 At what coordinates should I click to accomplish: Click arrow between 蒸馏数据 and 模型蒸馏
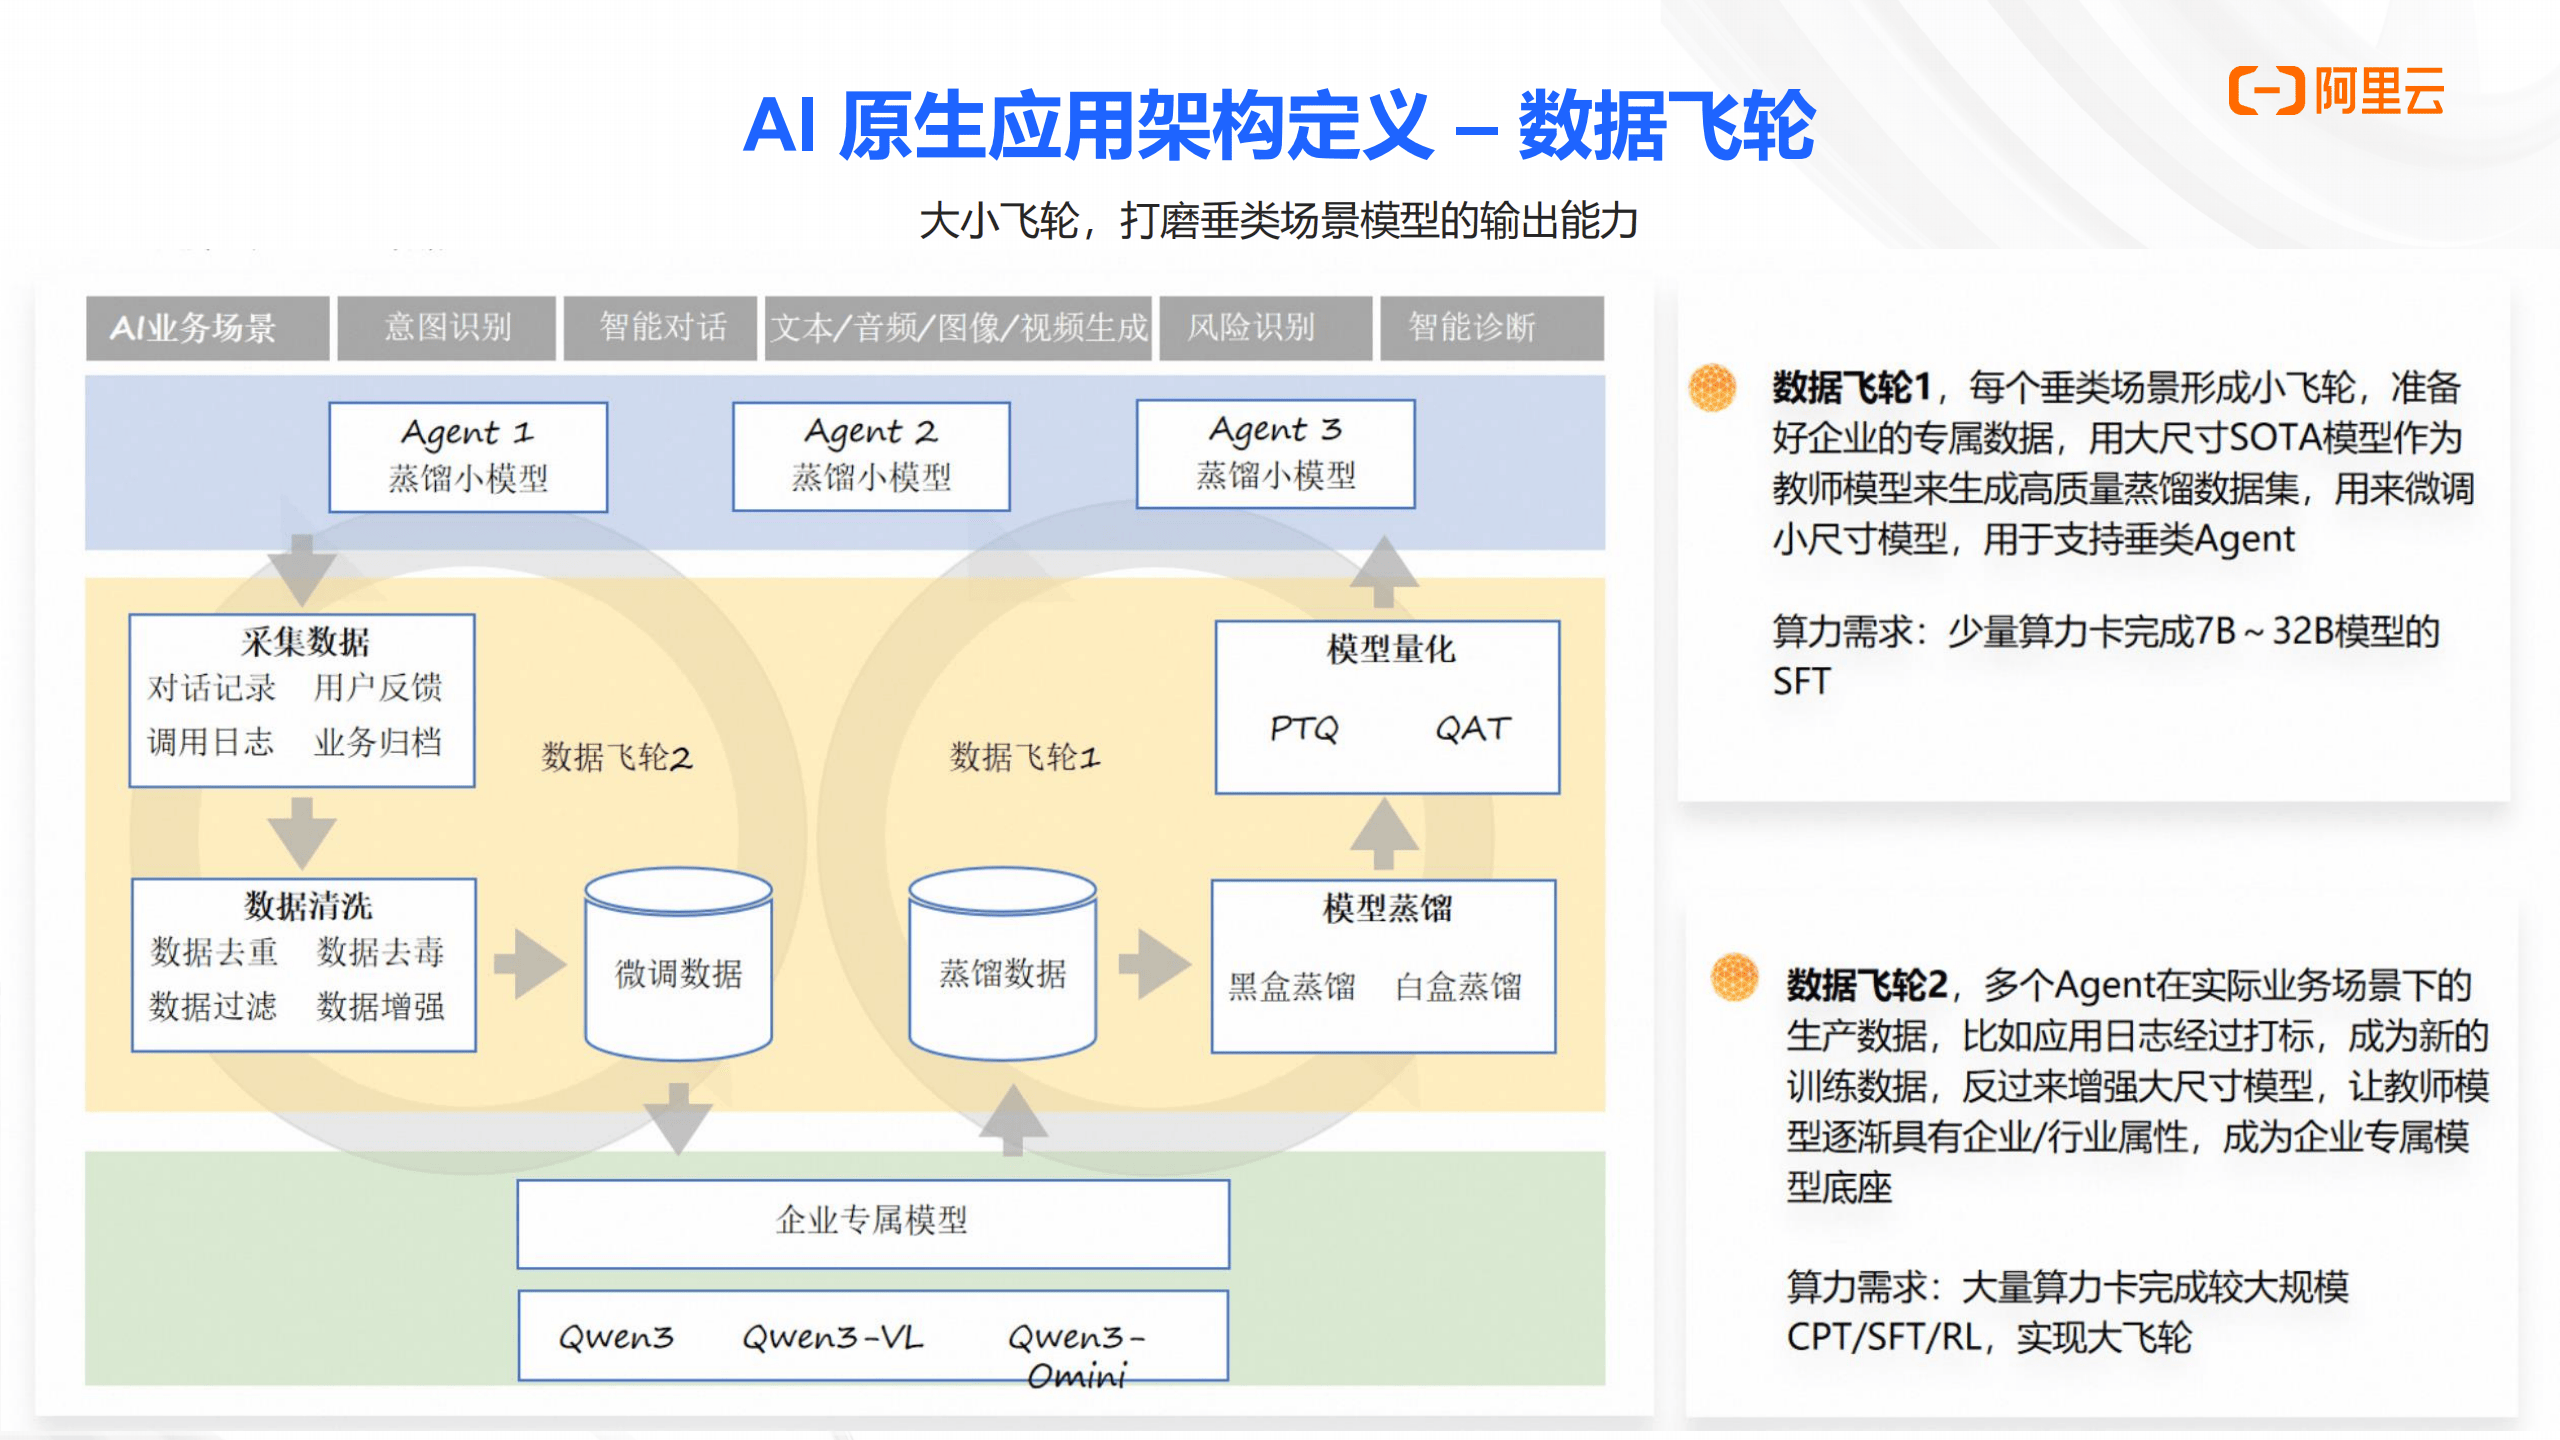pos(1154,964)
